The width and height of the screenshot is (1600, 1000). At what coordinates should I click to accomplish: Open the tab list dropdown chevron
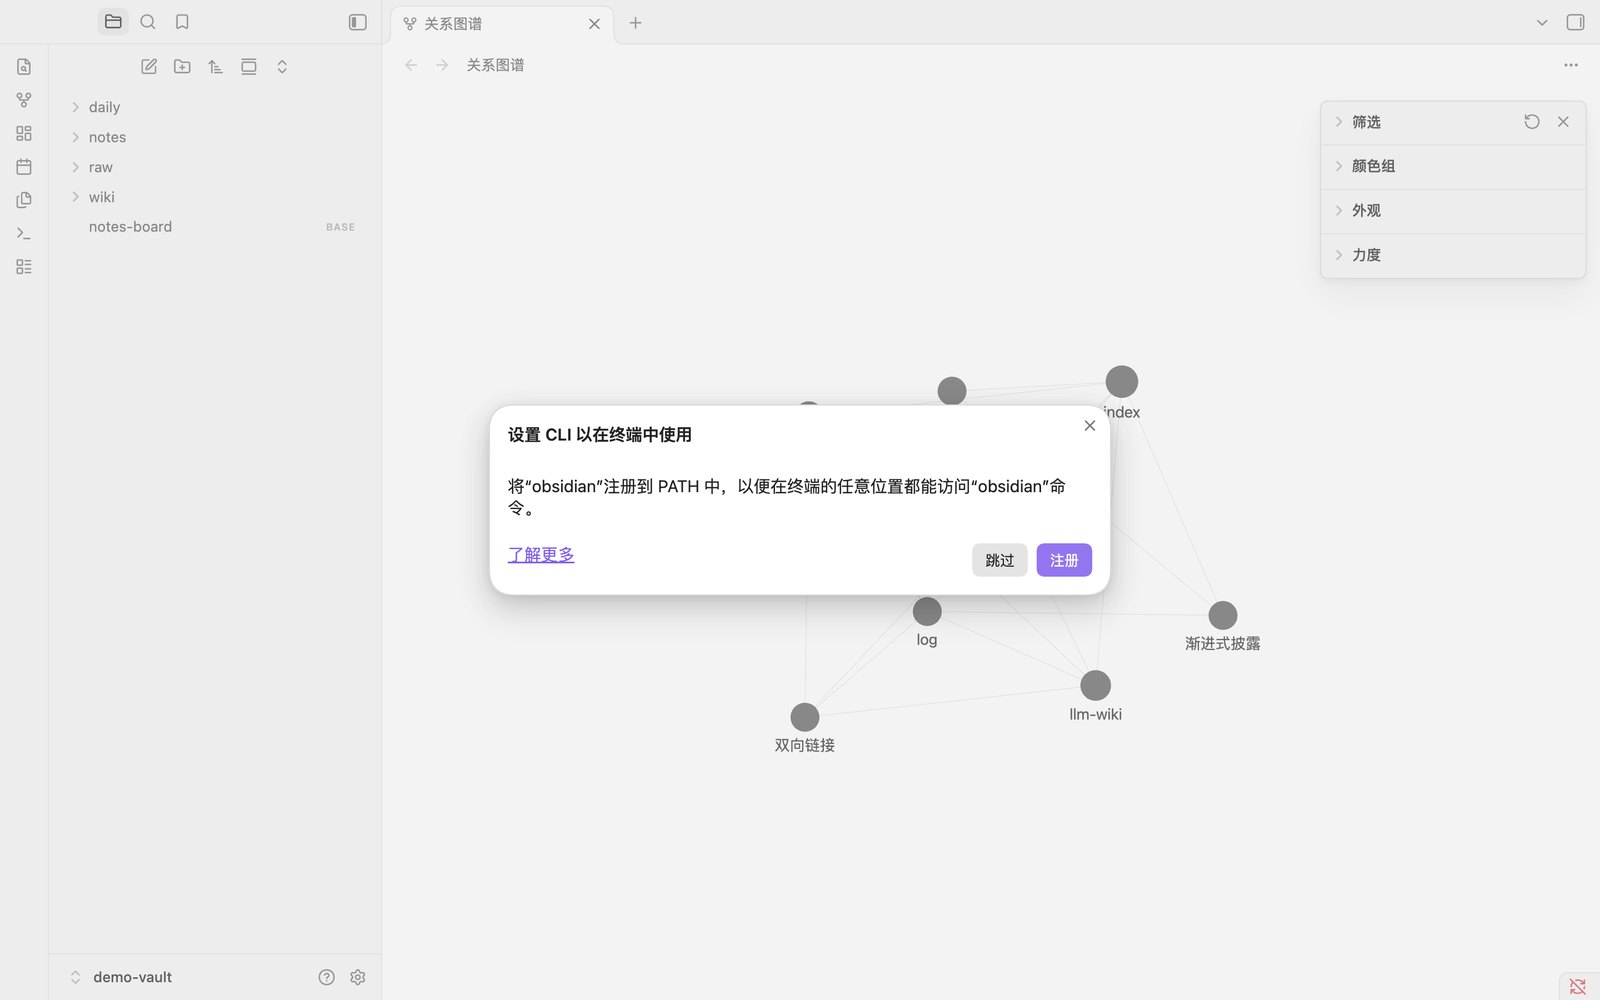(1542, 22)
